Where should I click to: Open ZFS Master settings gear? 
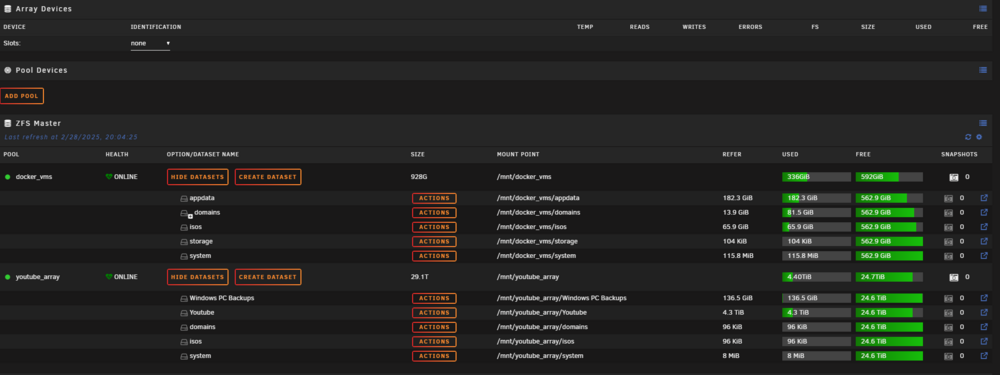click(979, 136)
